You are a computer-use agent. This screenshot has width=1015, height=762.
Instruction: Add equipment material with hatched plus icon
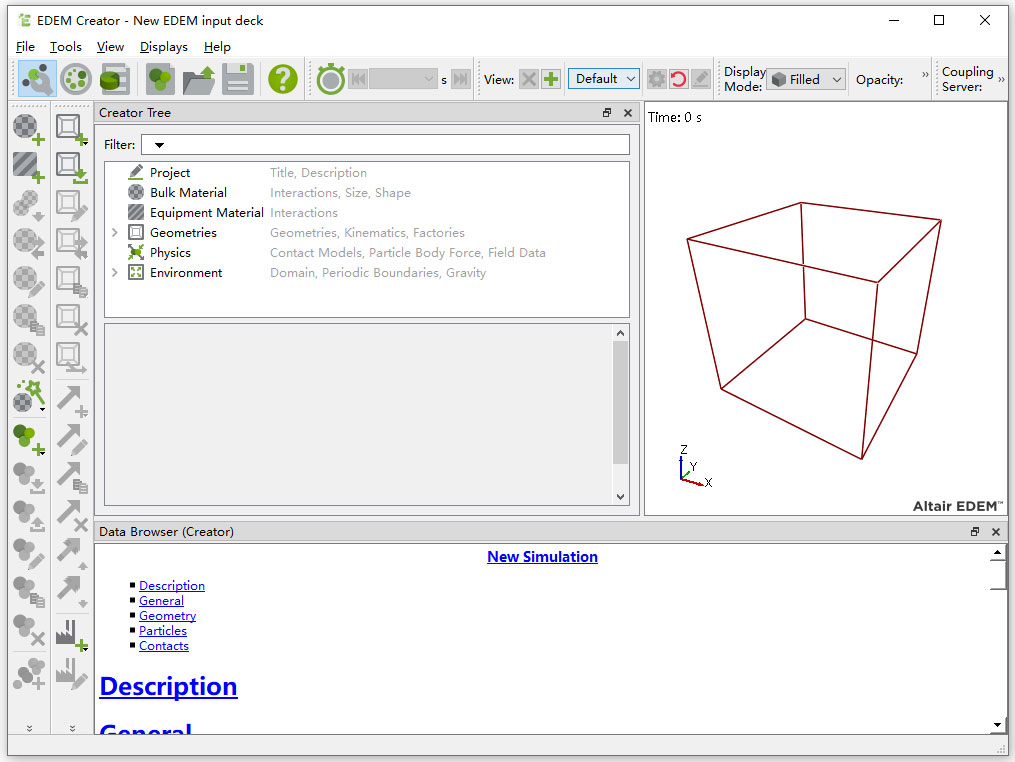click(x=29, y=167)
